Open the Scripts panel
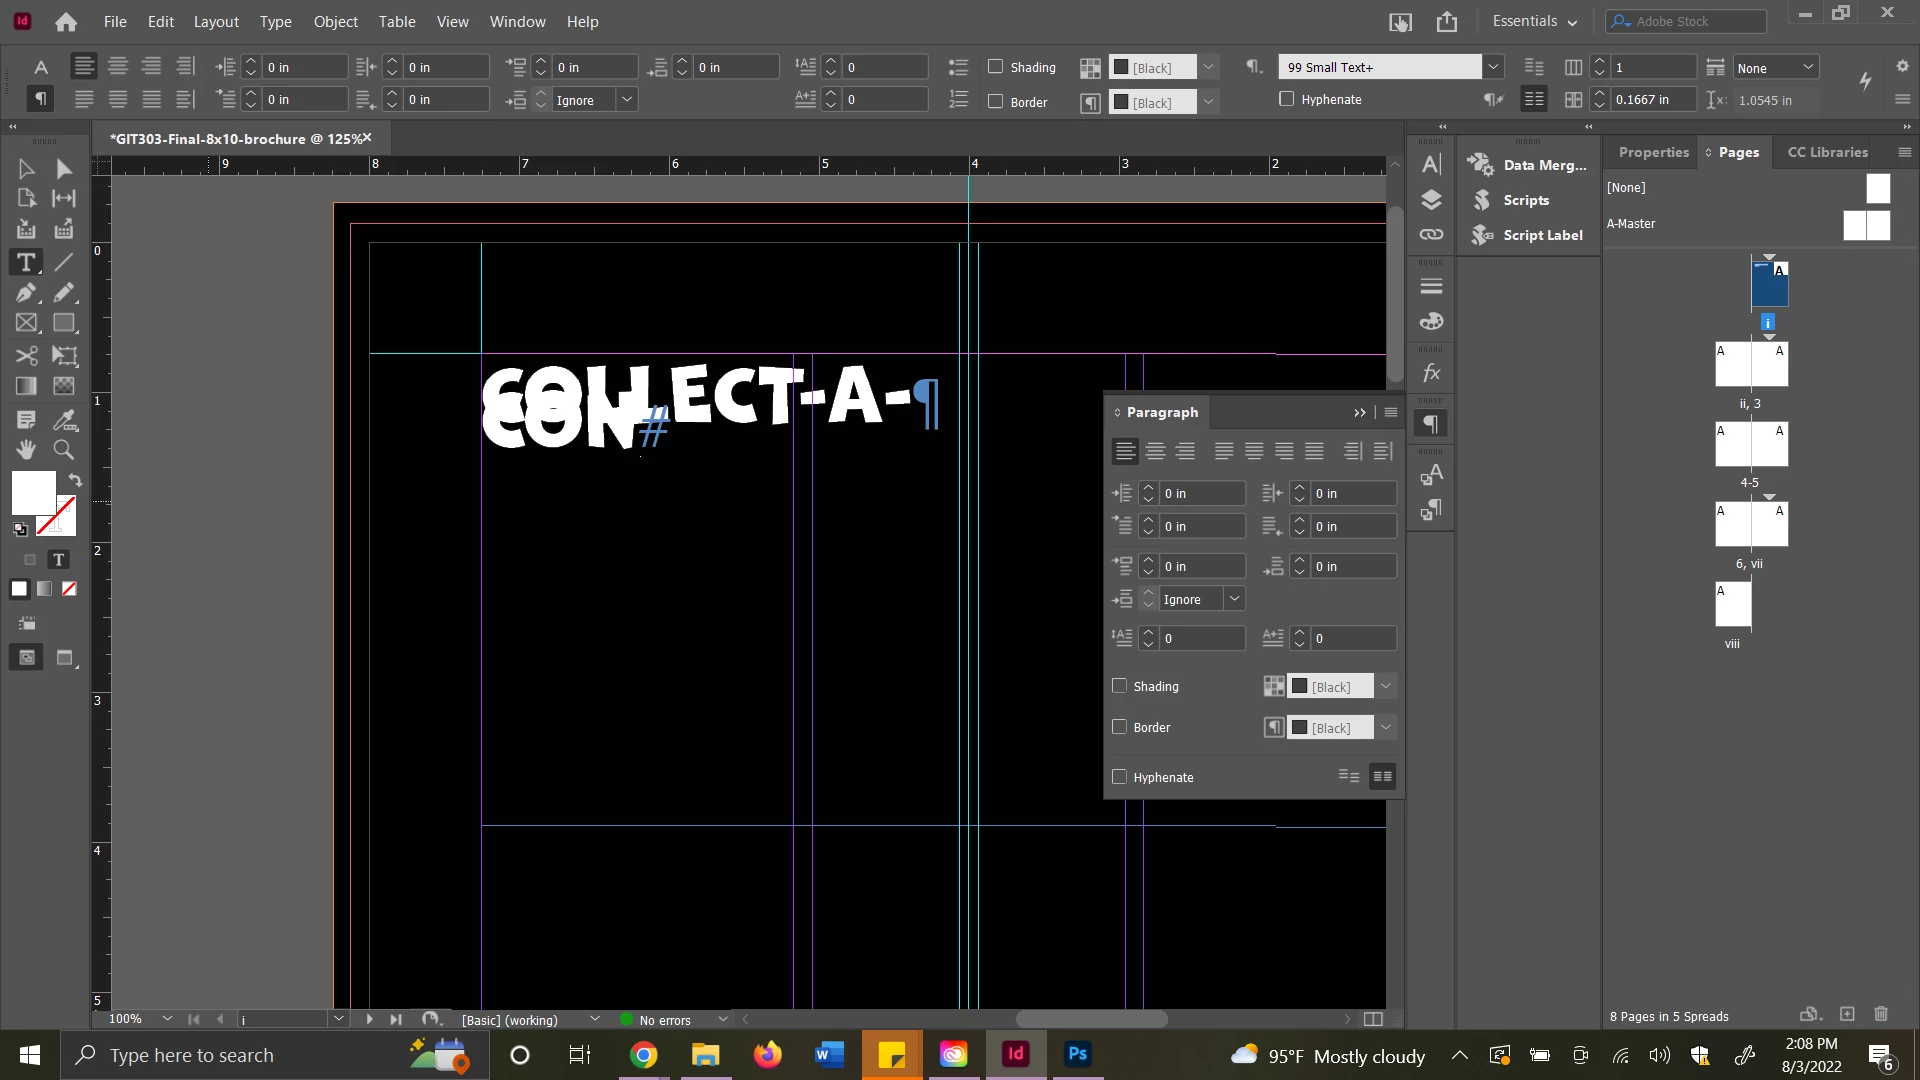This screenshot has width=1920, height=1080. (1525, 200)
